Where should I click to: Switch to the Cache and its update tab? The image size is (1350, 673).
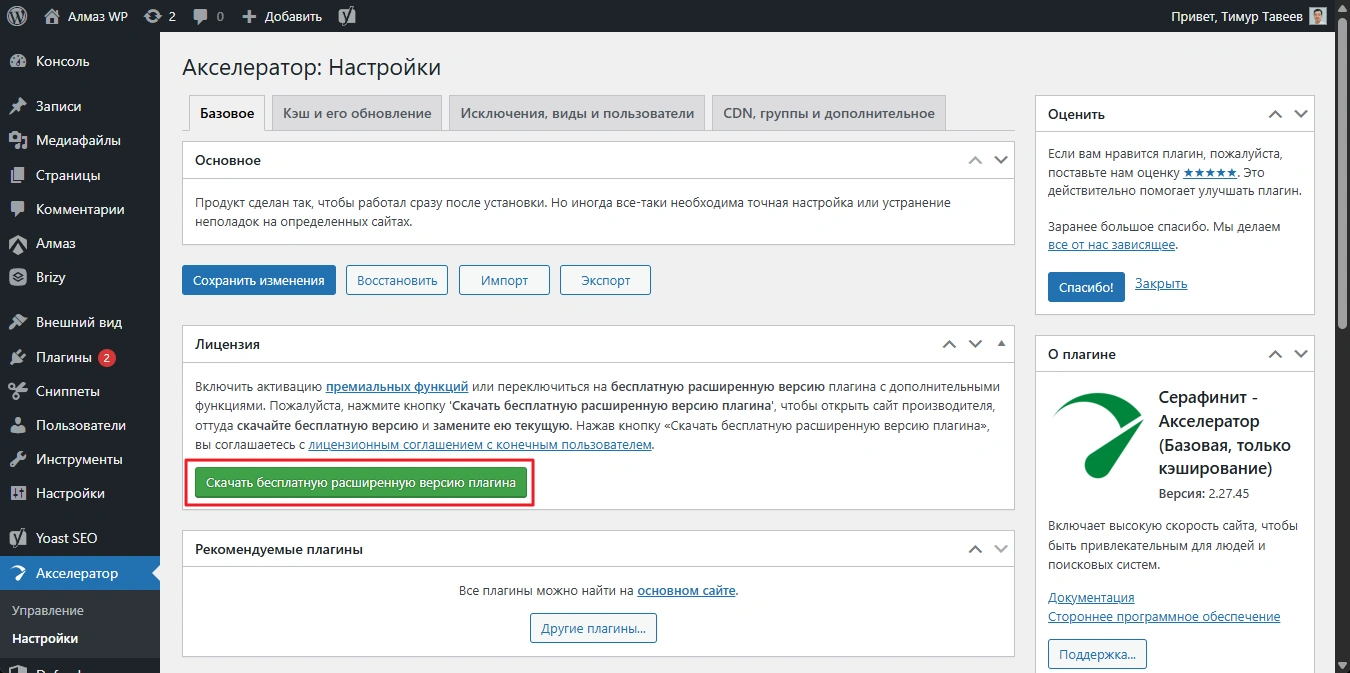[x=357, y=113]
